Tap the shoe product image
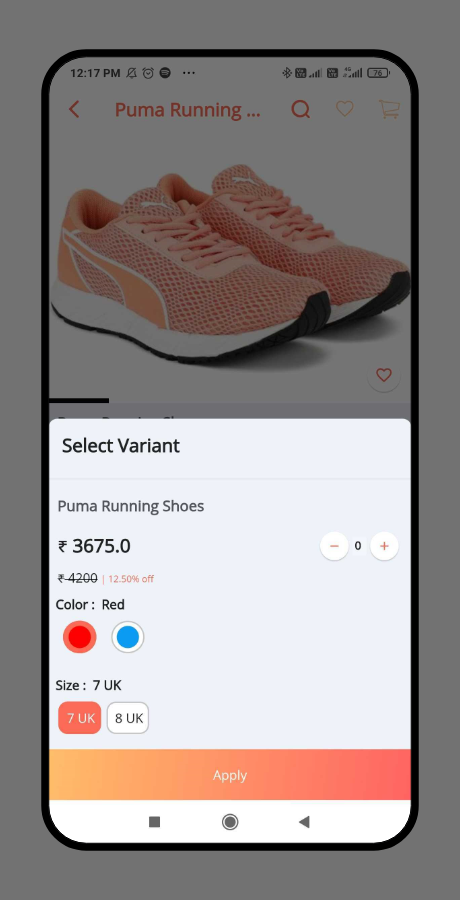 230,264
